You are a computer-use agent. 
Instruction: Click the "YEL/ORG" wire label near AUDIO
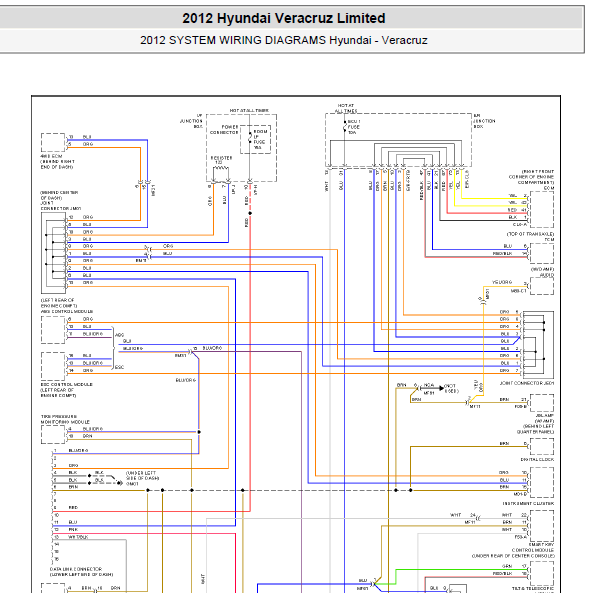[502, 282]
